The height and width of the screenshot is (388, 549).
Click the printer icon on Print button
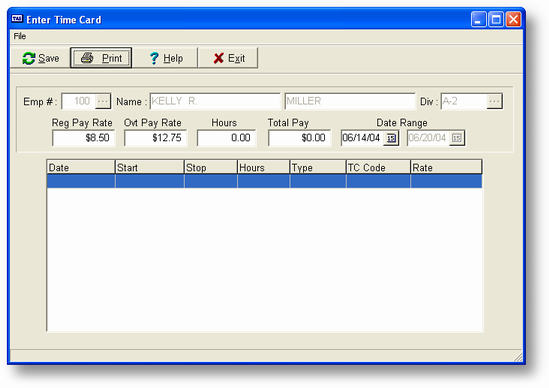[87, 58]
